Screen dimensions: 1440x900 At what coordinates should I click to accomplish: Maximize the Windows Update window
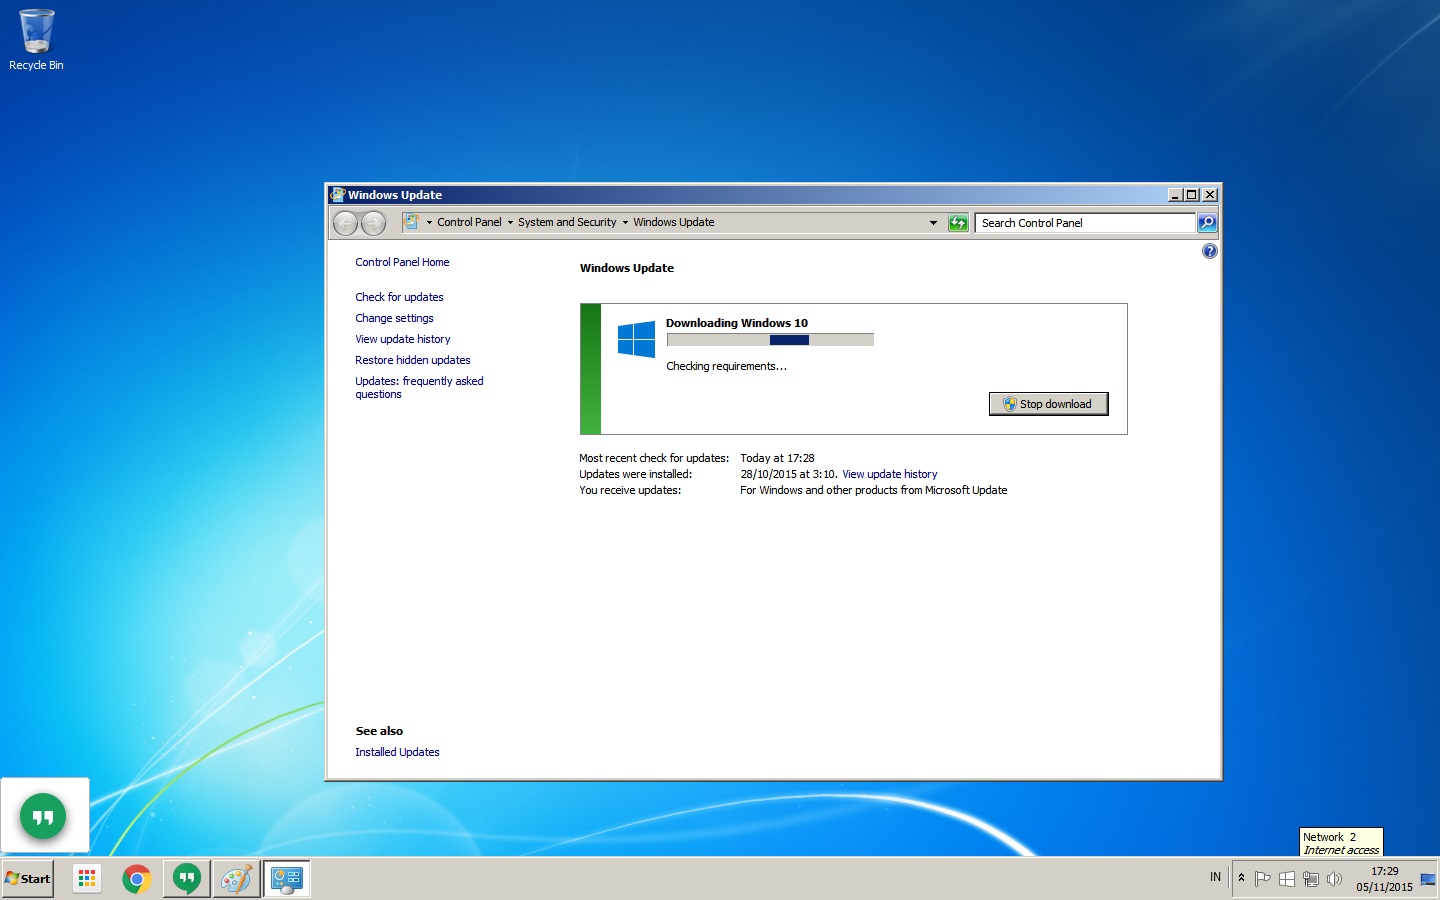click(x=1191, y=195)
